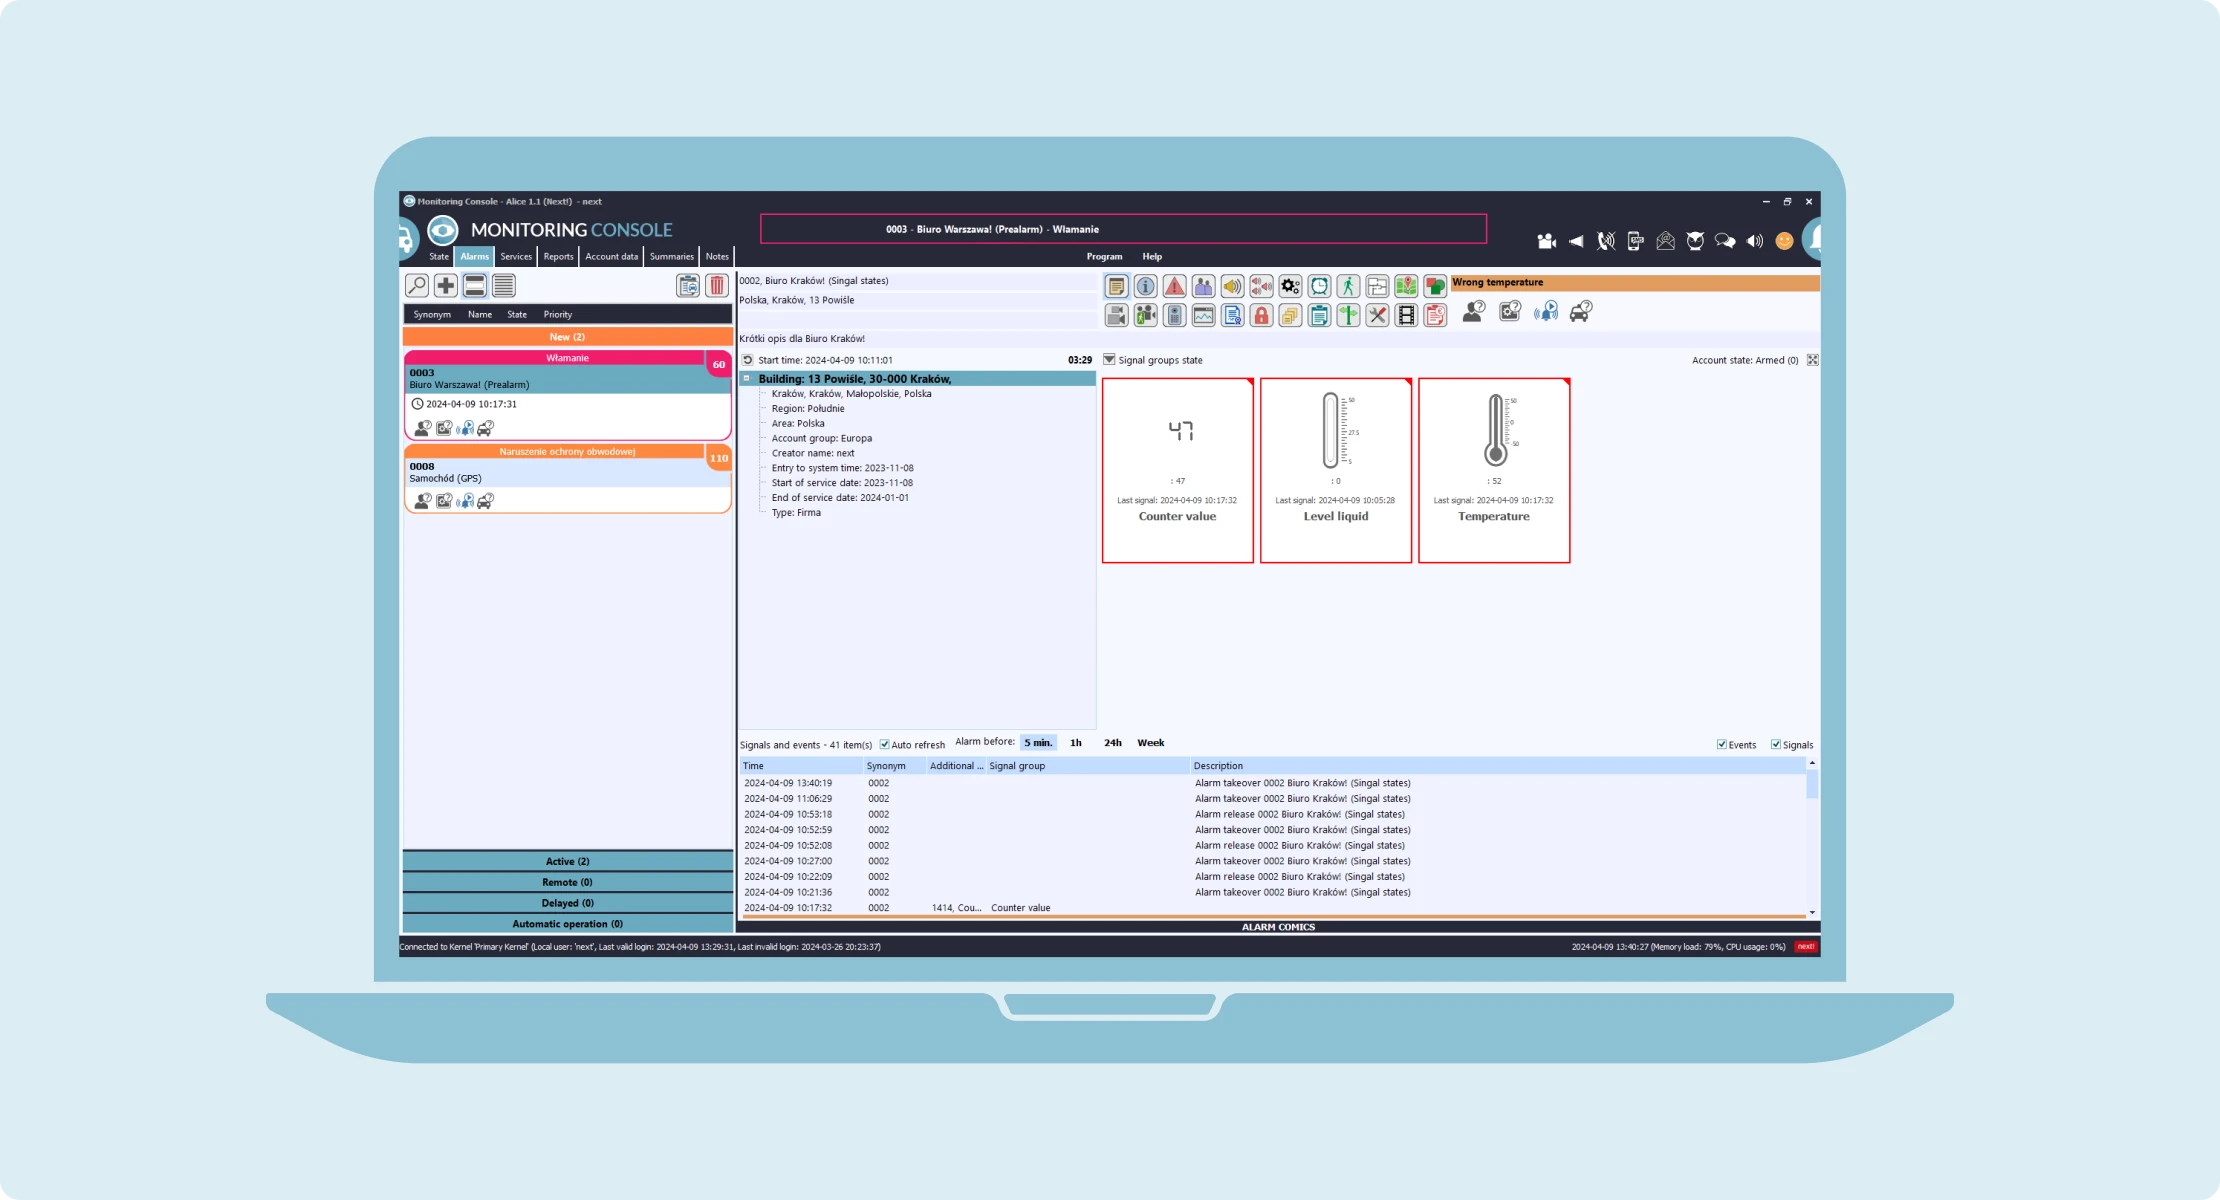Click the wrench and screwdriver tools icon

click(1377, 316)
